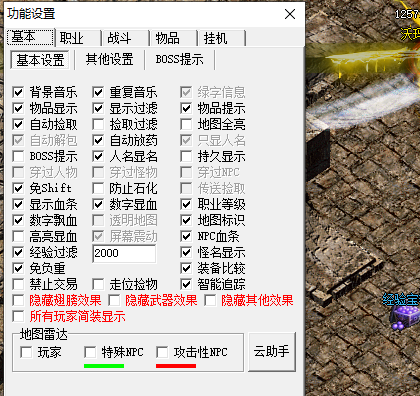Select the 基本设置 sub-tab

[x=40, y=60]
